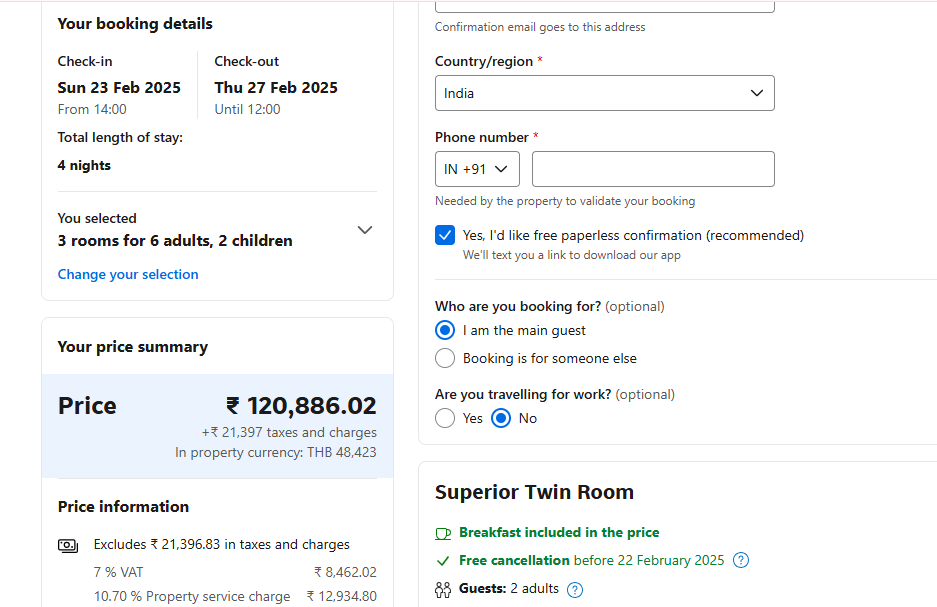Screen dimensions: 937x607
Task: Open the IN +91 phone code dropdown
Action: click(477, 169)
